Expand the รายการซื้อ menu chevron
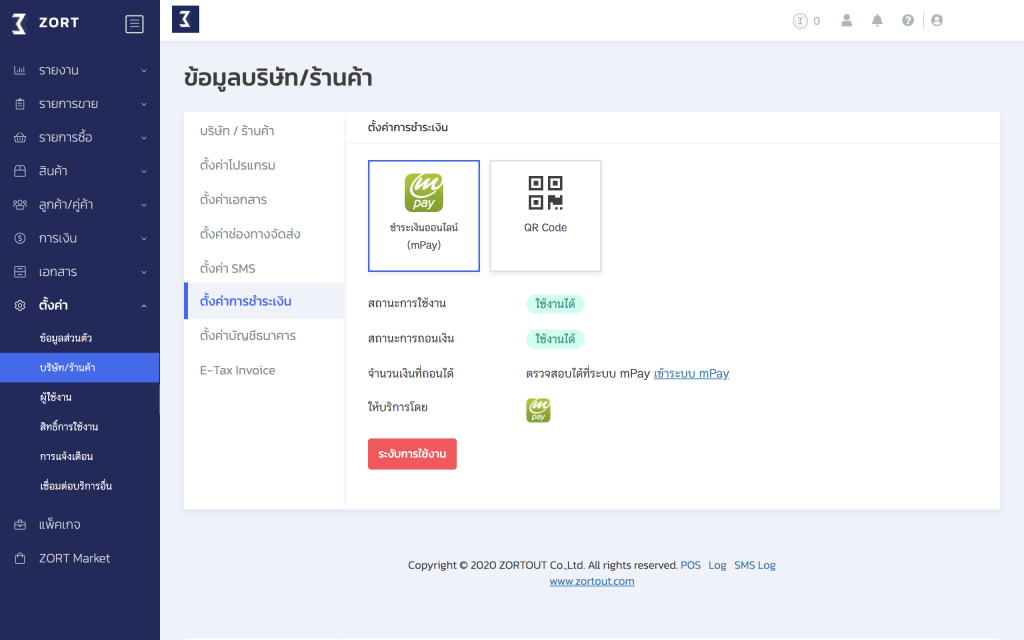The width and height of the screenshot is (1024, 640). pos(144,138)
